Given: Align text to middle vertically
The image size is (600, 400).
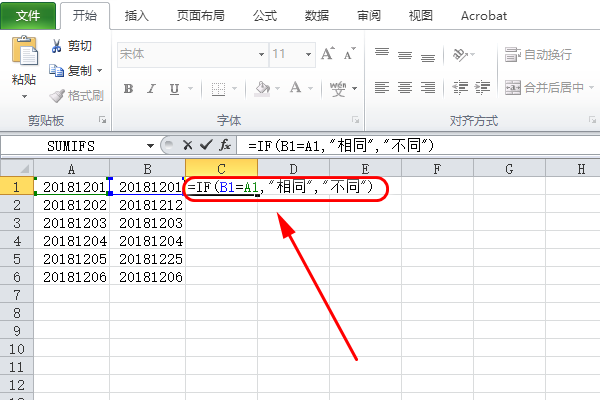Looking at the screenshot, I should tap(405, 54).
